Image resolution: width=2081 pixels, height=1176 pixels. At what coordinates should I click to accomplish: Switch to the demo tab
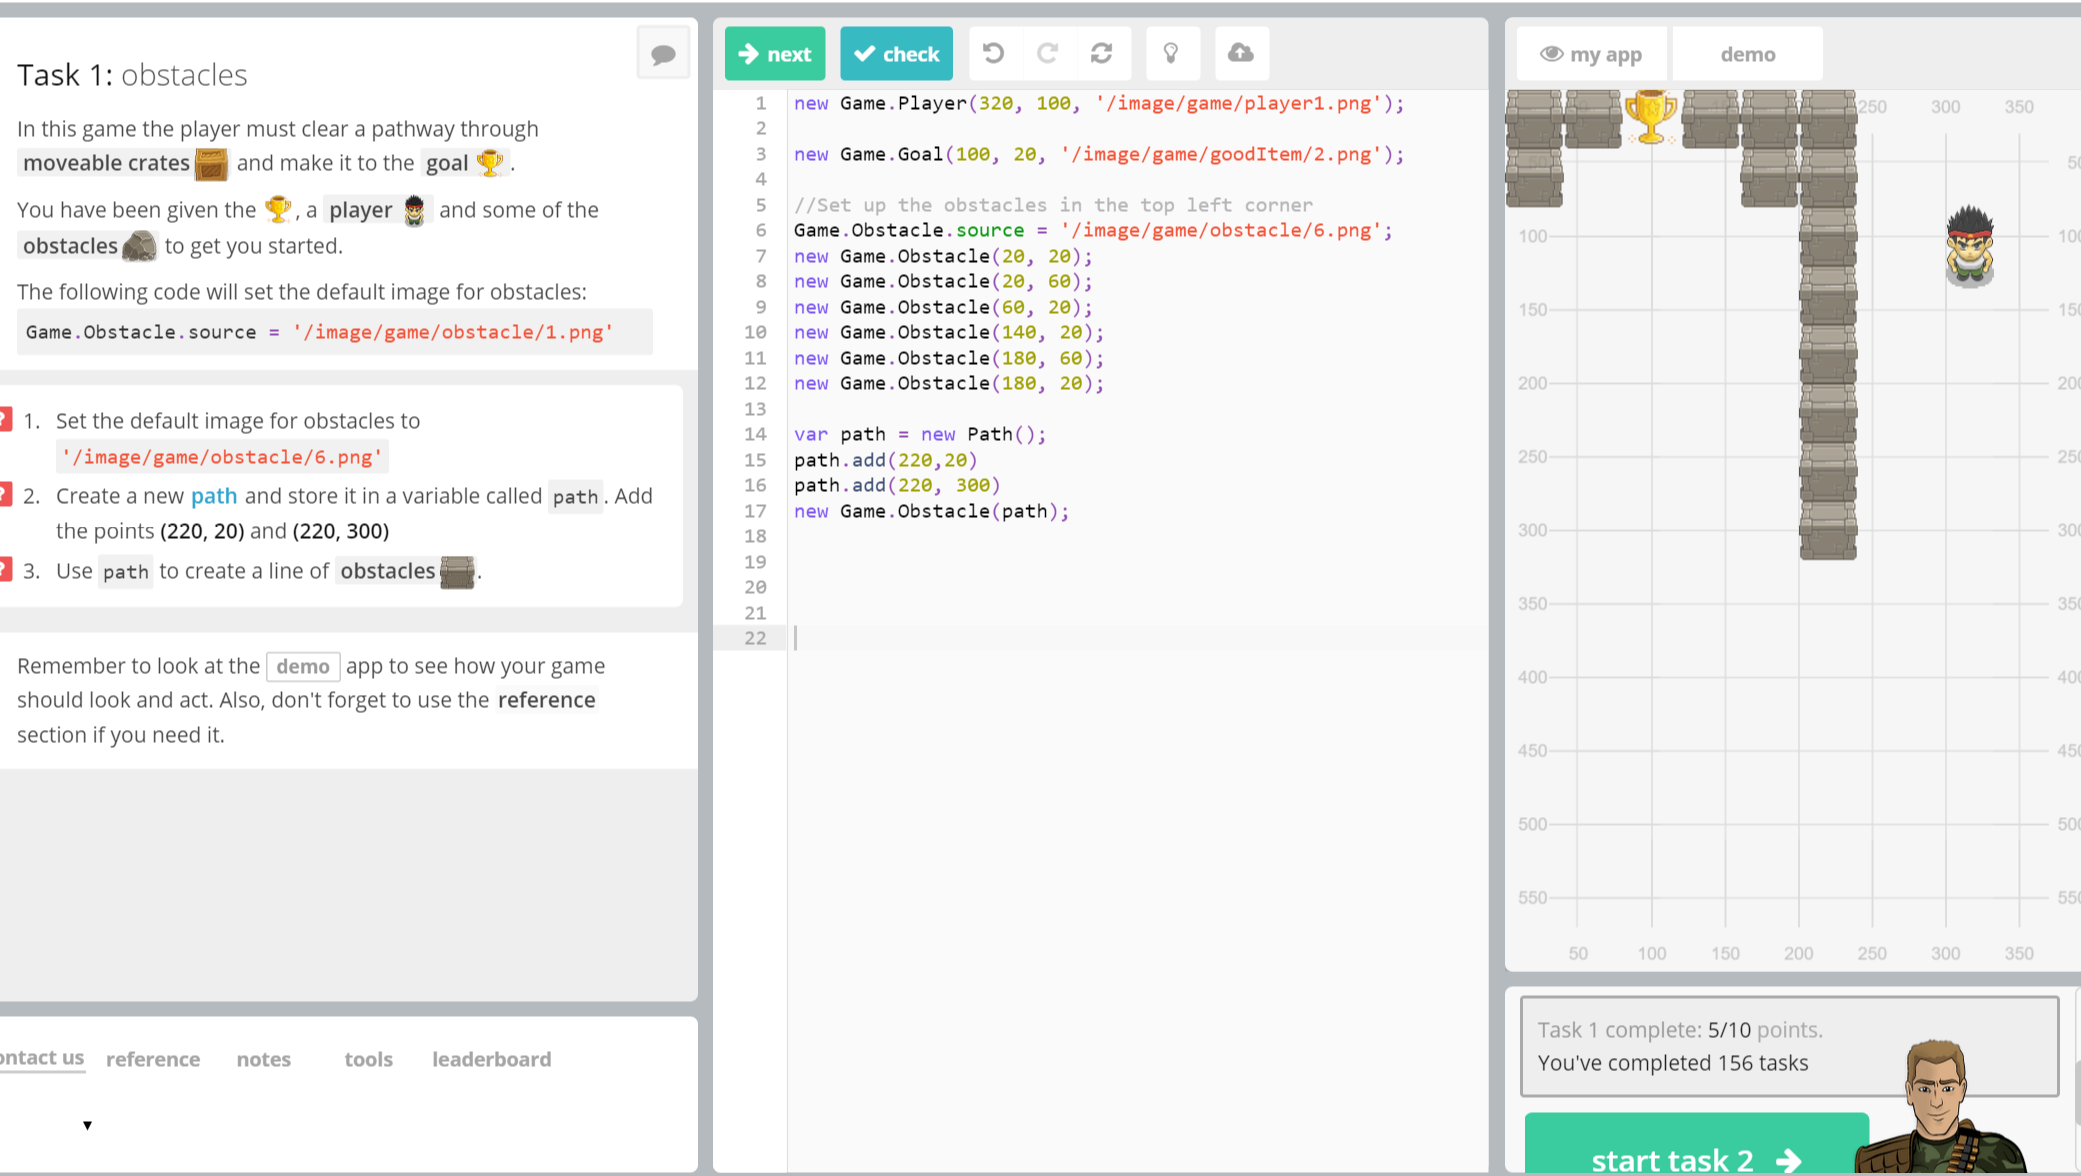tap(1747, 55)
